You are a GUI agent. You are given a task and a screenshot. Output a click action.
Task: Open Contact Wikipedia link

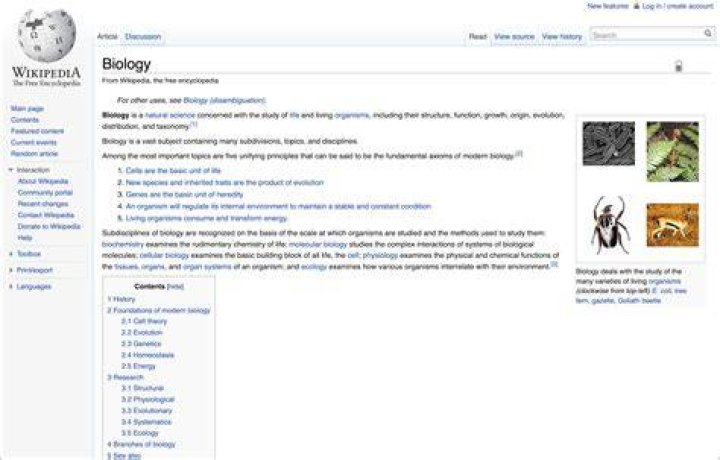[46, 215]
